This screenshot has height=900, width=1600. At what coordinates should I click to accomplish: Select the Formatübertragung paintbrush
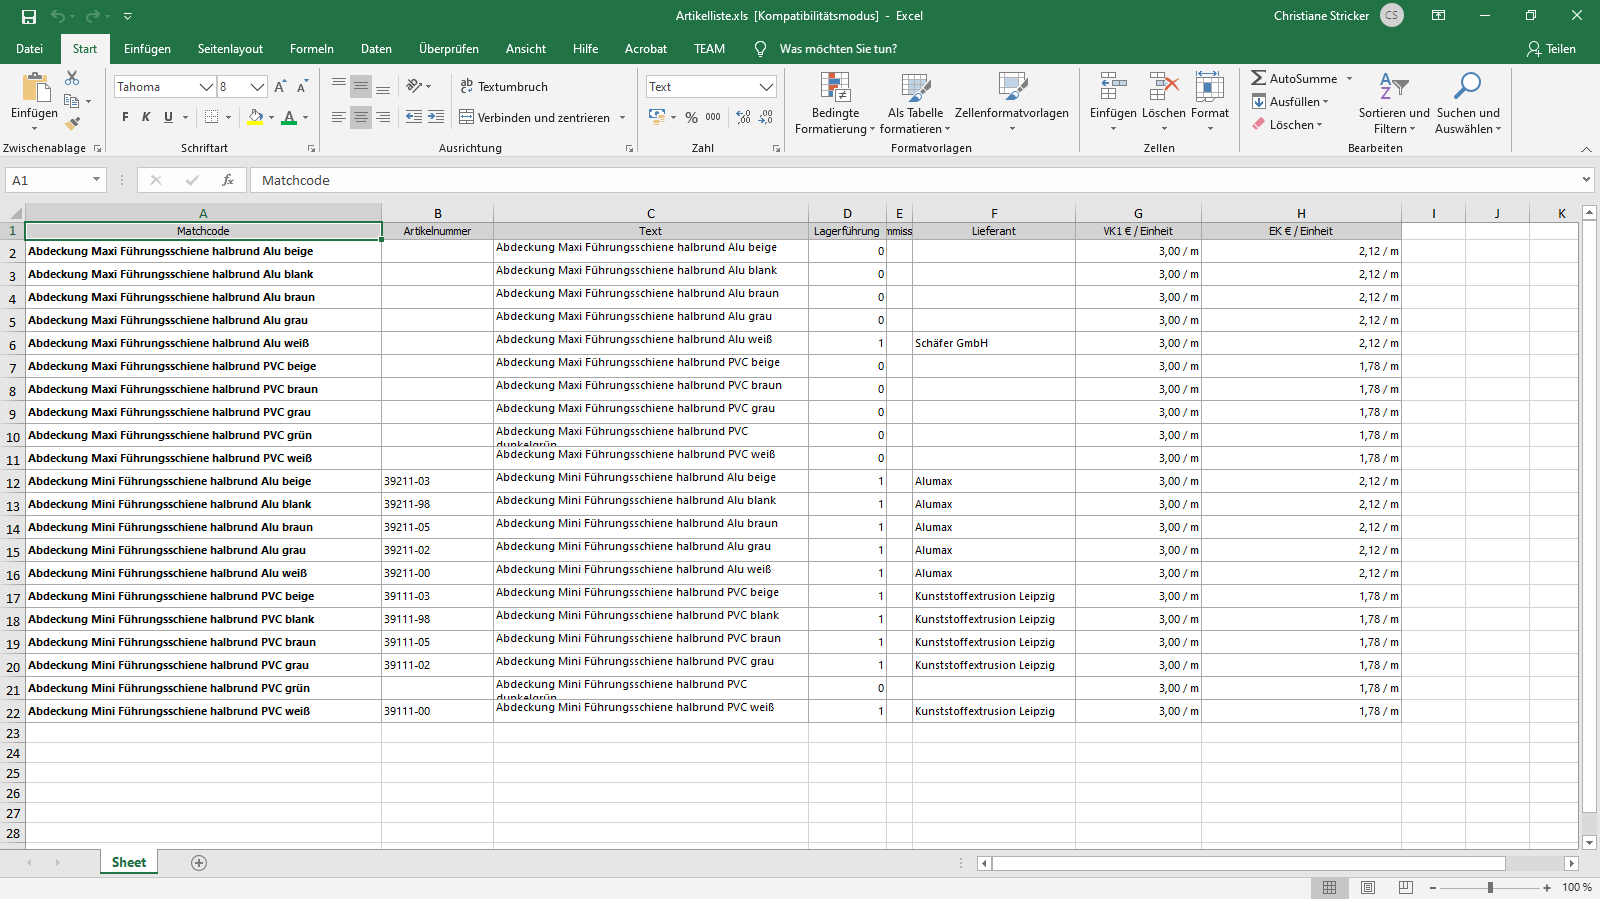click(72, 123)
